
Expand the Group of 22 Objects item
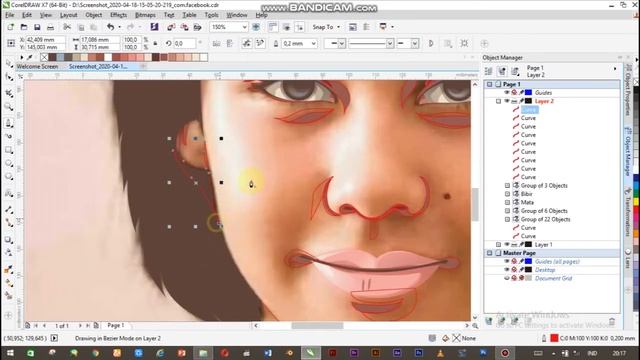click(507, 219)
